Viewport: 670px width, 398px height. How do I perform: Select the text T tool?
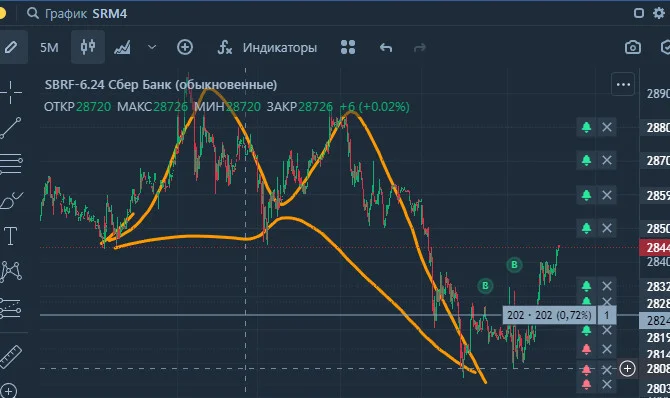pos(10,236)
